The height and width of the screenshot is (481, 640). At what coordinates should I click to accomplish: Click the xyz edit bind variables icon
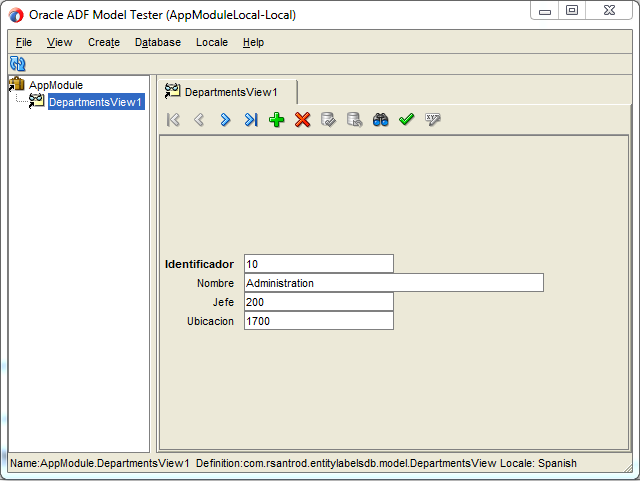433,120
